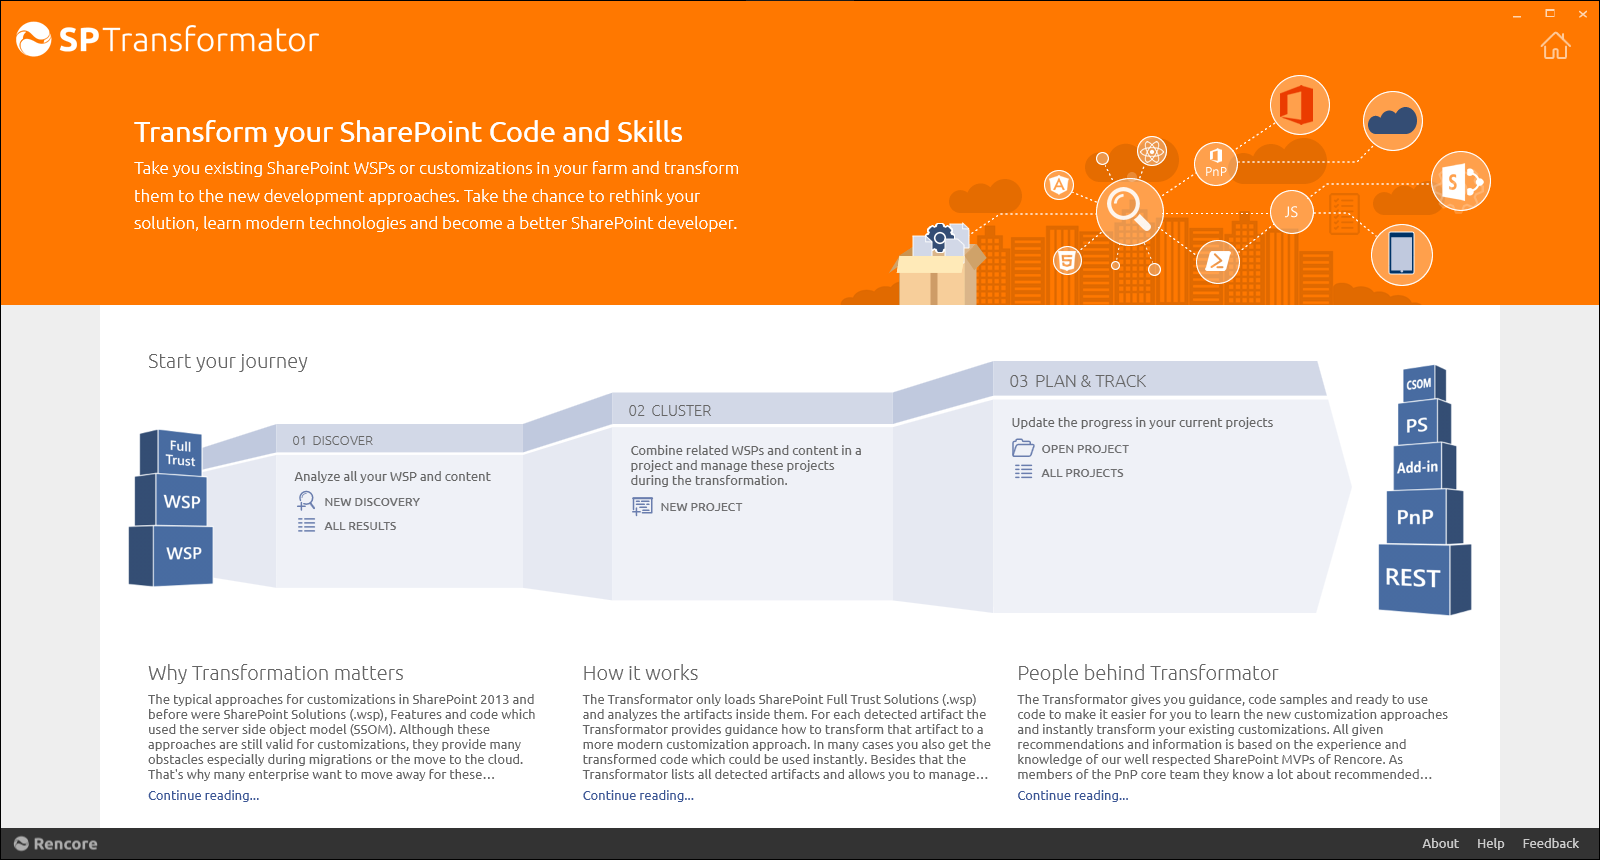Screen dimensions: 1600x860
Task: Click the 'People behind Transformator' heading
Action: 1148,673
